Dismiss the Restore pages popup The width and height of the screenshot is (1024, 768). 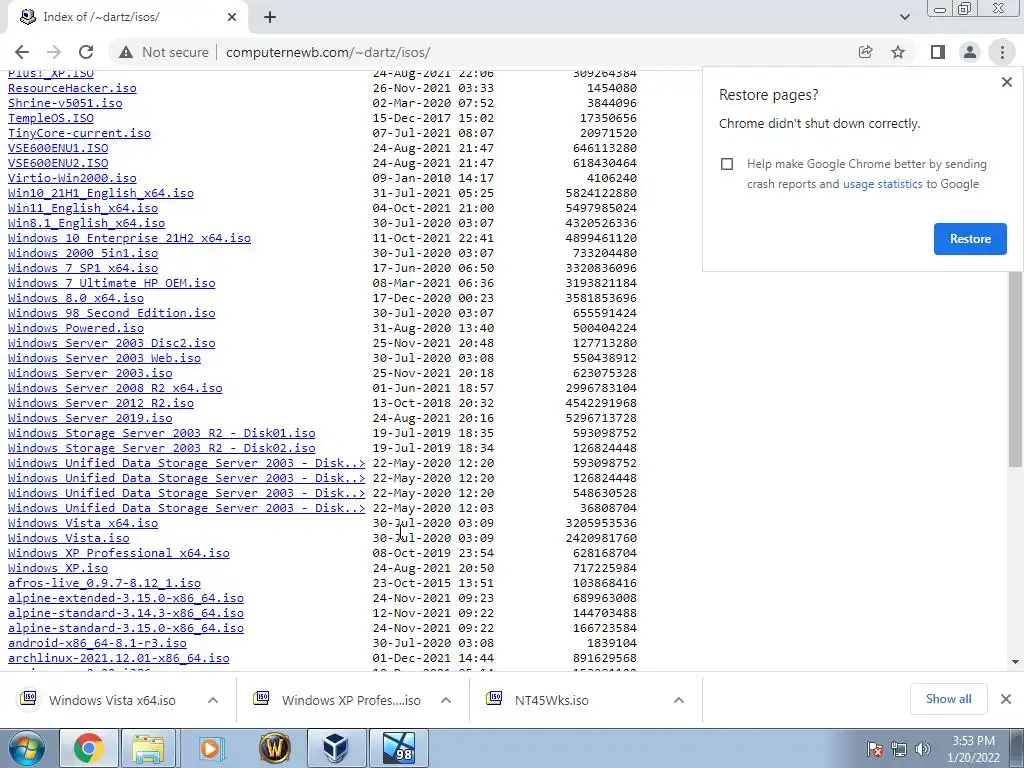pos(1006,82)
